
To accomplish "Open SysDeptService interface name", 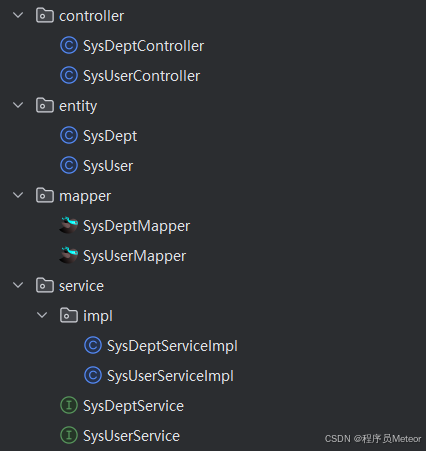I will coord(133,406).
